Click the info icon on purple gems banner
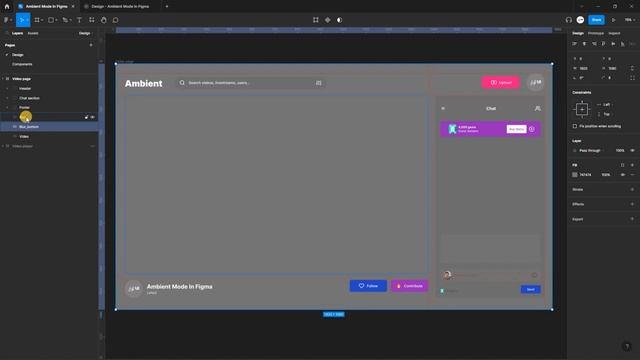 pyautogui.click(x=532, y=129)
